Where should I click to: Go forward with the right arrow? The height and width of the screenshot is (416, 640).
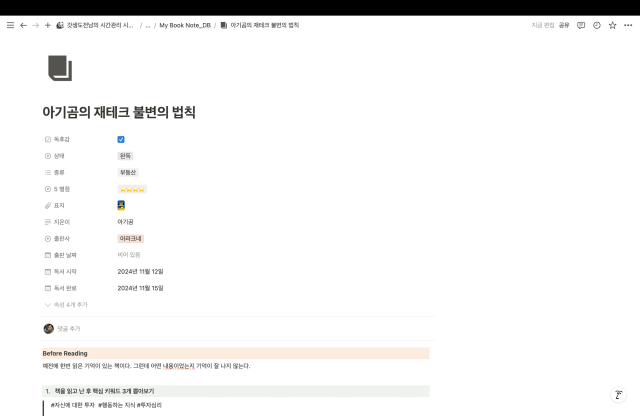(x=36, y=25)
